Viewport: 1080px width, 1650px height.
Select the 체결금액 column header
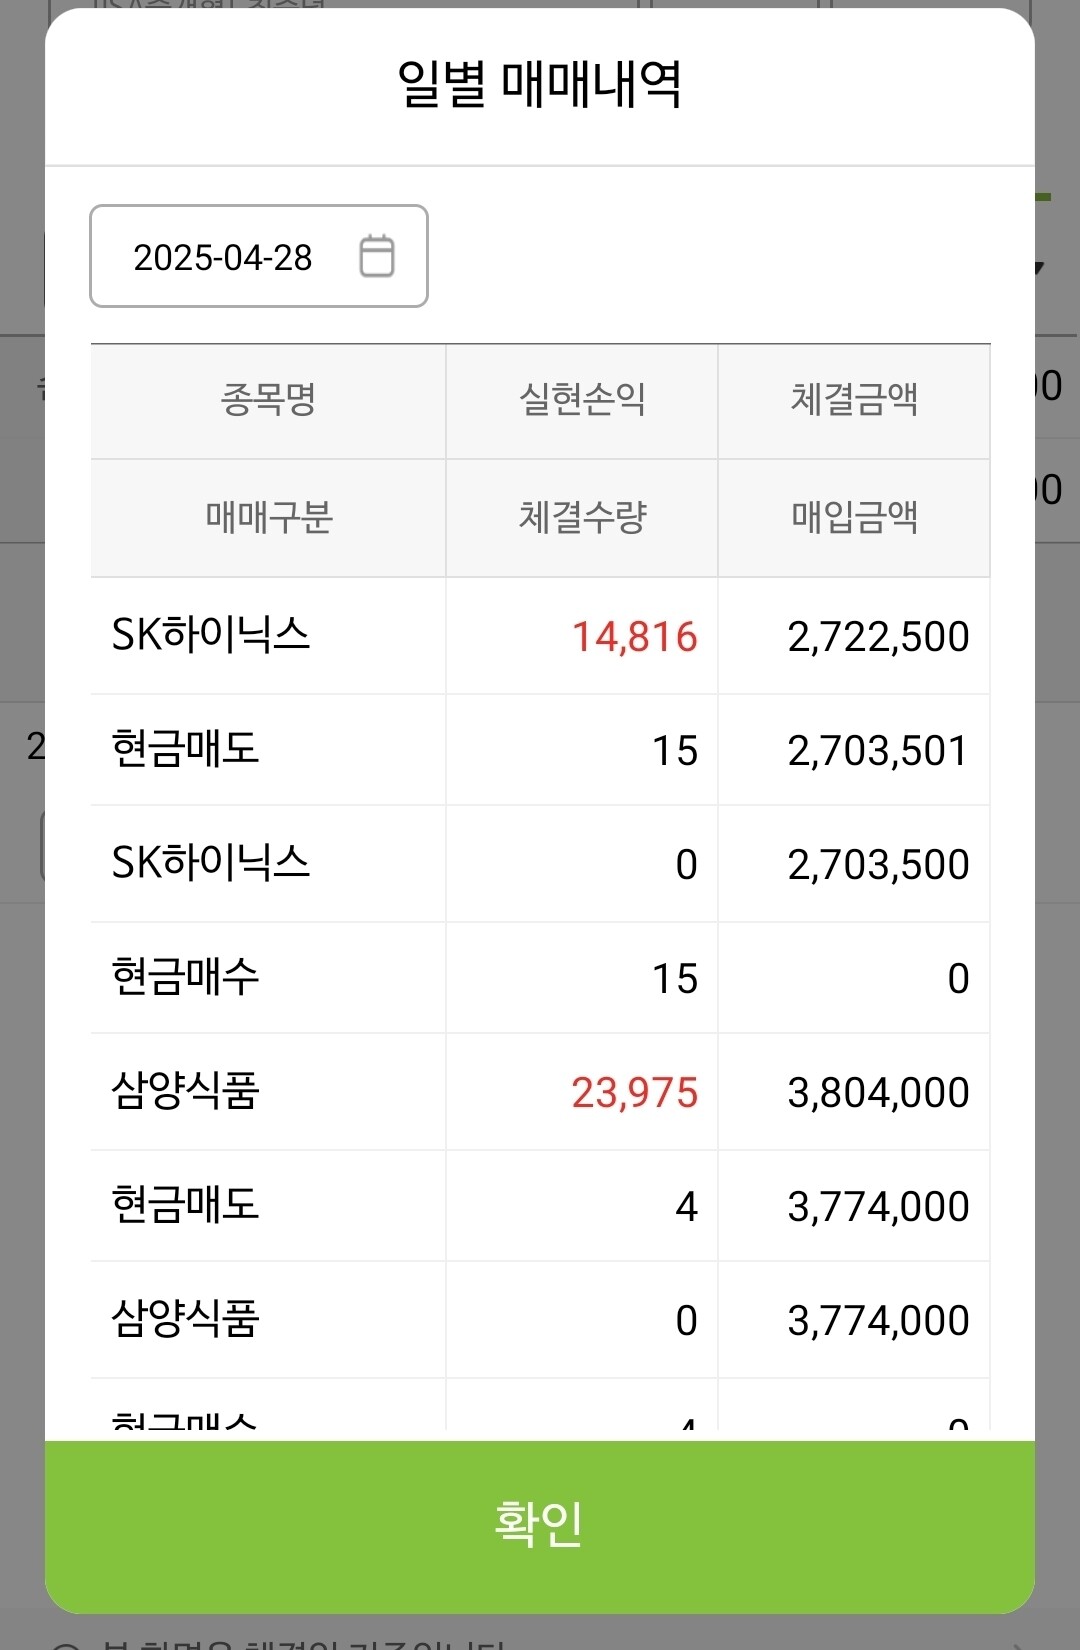pyautogui.click(x=854, y=401)
